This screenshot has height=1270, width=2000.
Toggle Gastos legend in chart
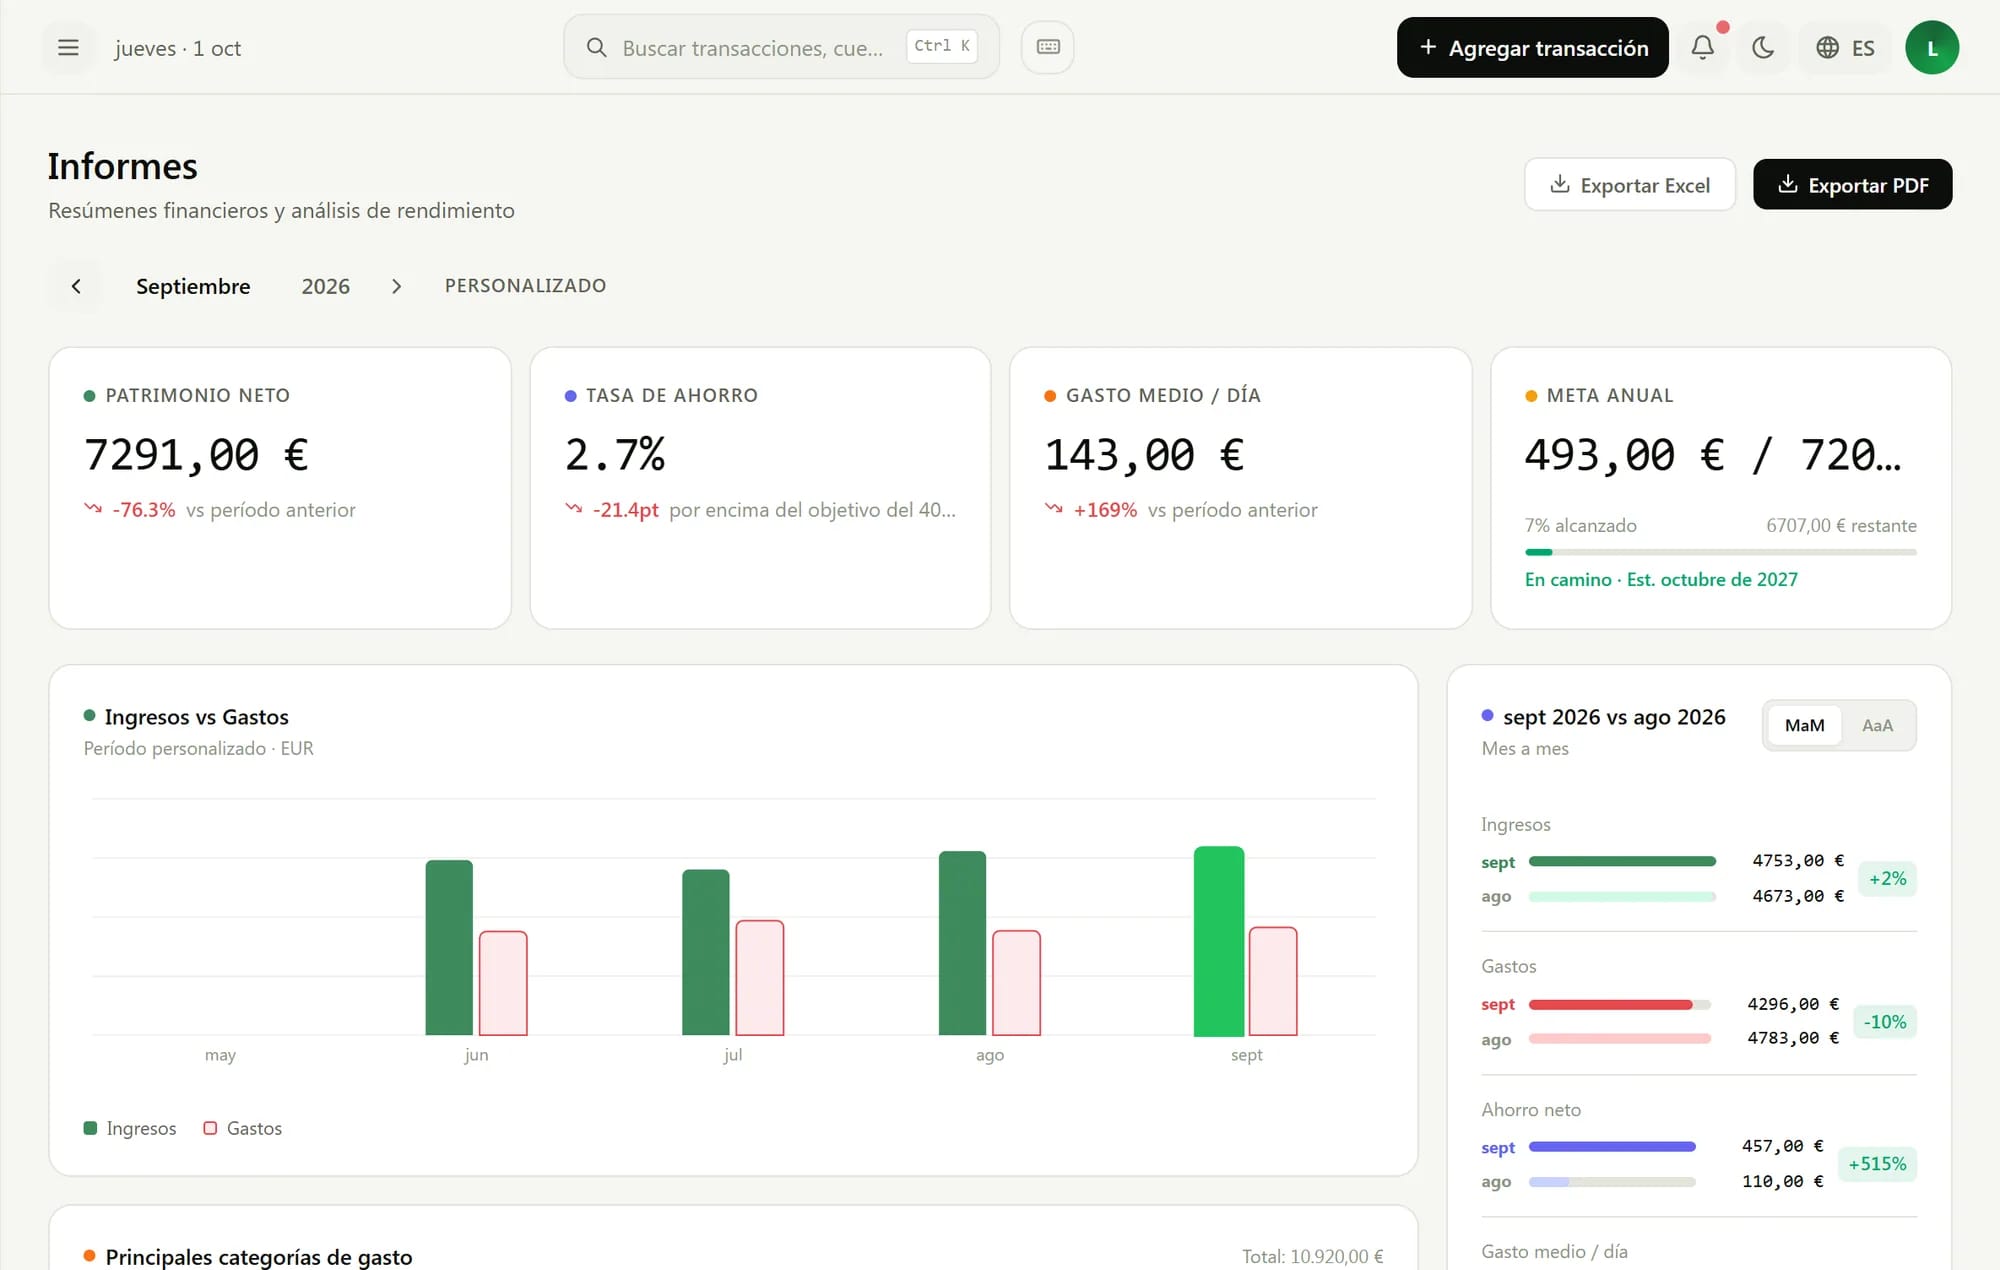coord(243,1128)
